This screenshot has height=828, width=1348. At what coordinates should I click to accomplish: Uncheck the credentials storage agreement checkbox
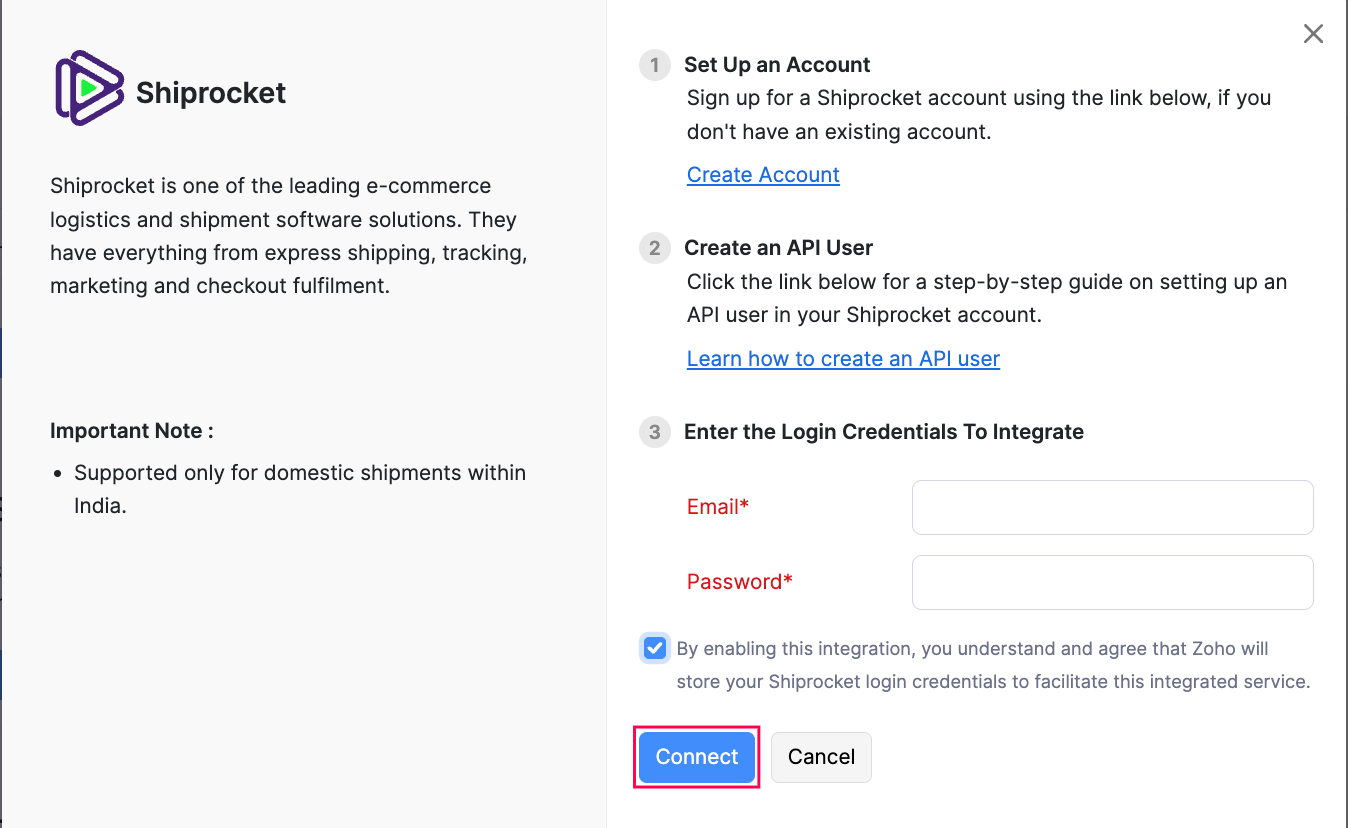click(x=655, y=649)
